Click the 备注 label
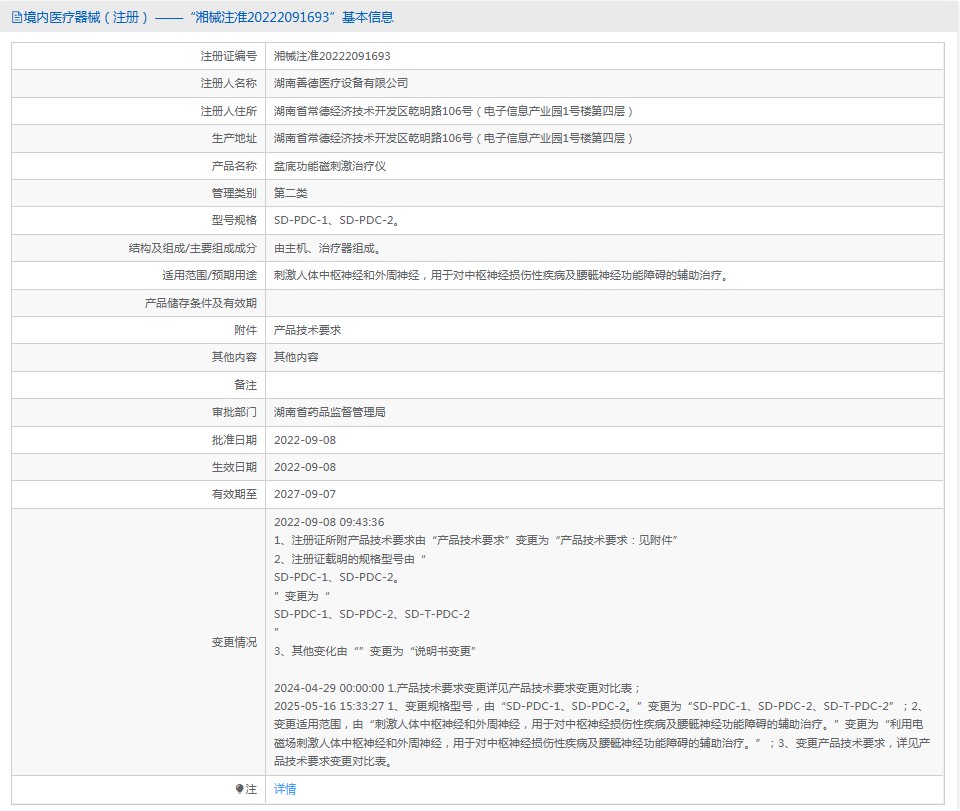960x811 pixels. coord(246,385)
